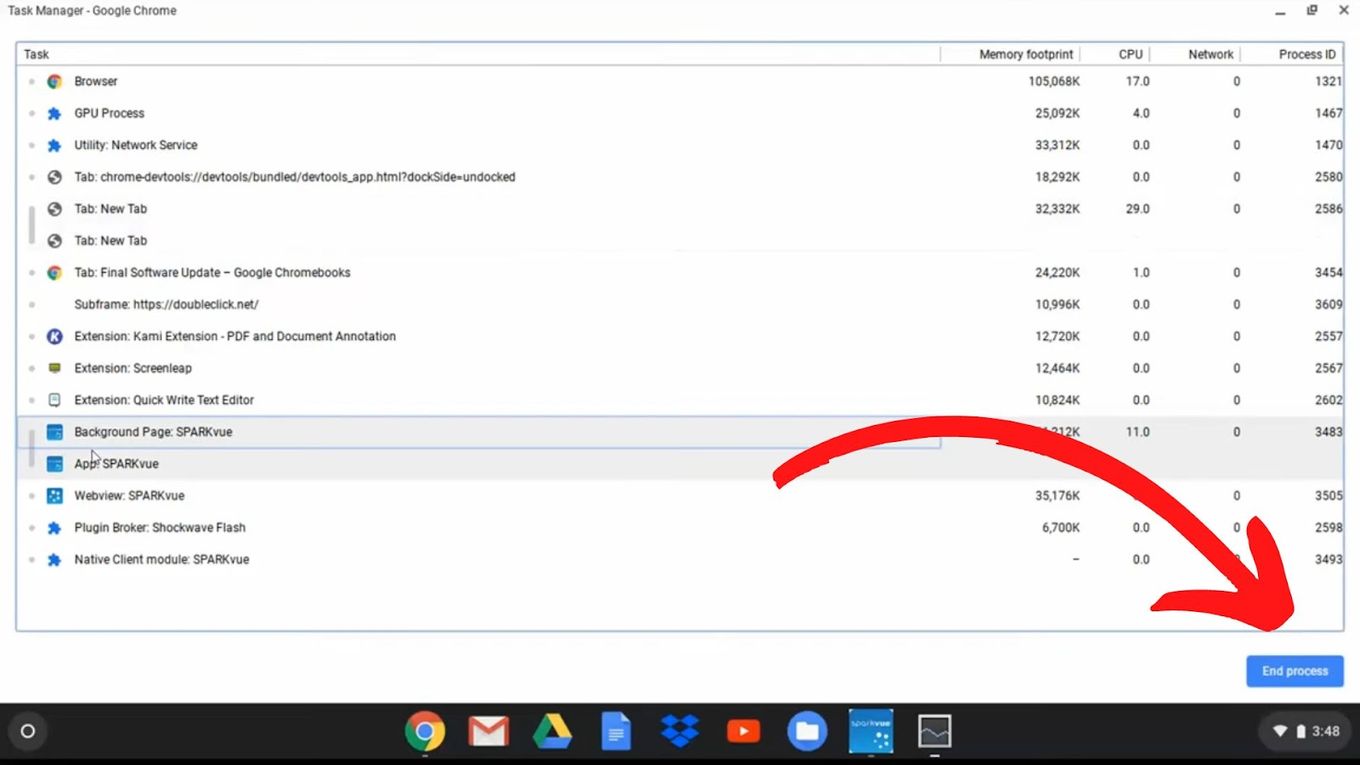Select the Webview: SPARKvue icon
Image resolution: width=1360 pixels, height=765 pixels.
click(x=55, y=496)
